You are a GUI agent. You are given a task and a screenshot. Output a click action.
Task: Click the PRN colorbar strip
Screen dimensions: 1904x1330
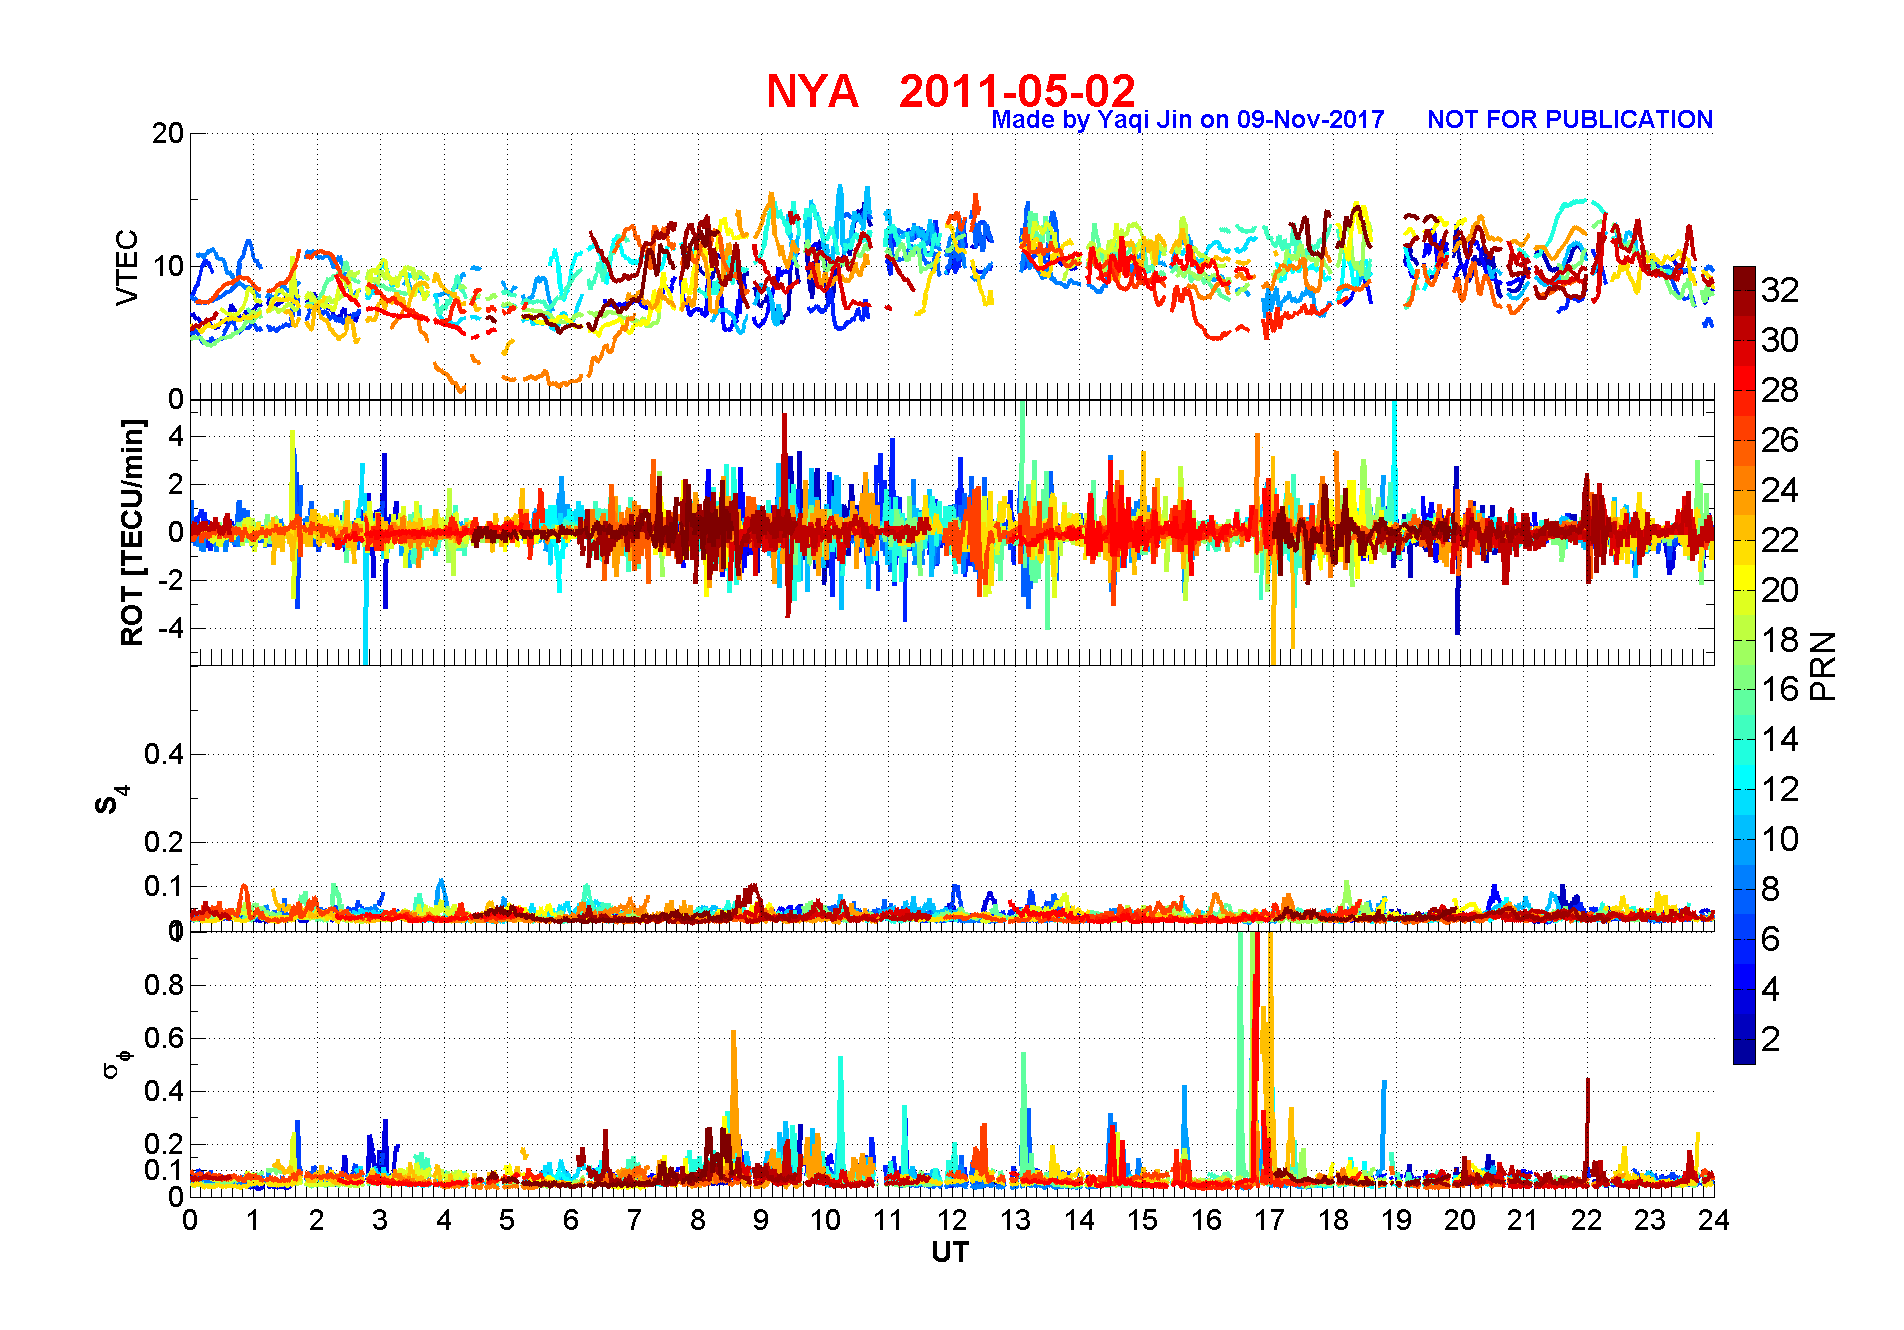[1744, 665]
